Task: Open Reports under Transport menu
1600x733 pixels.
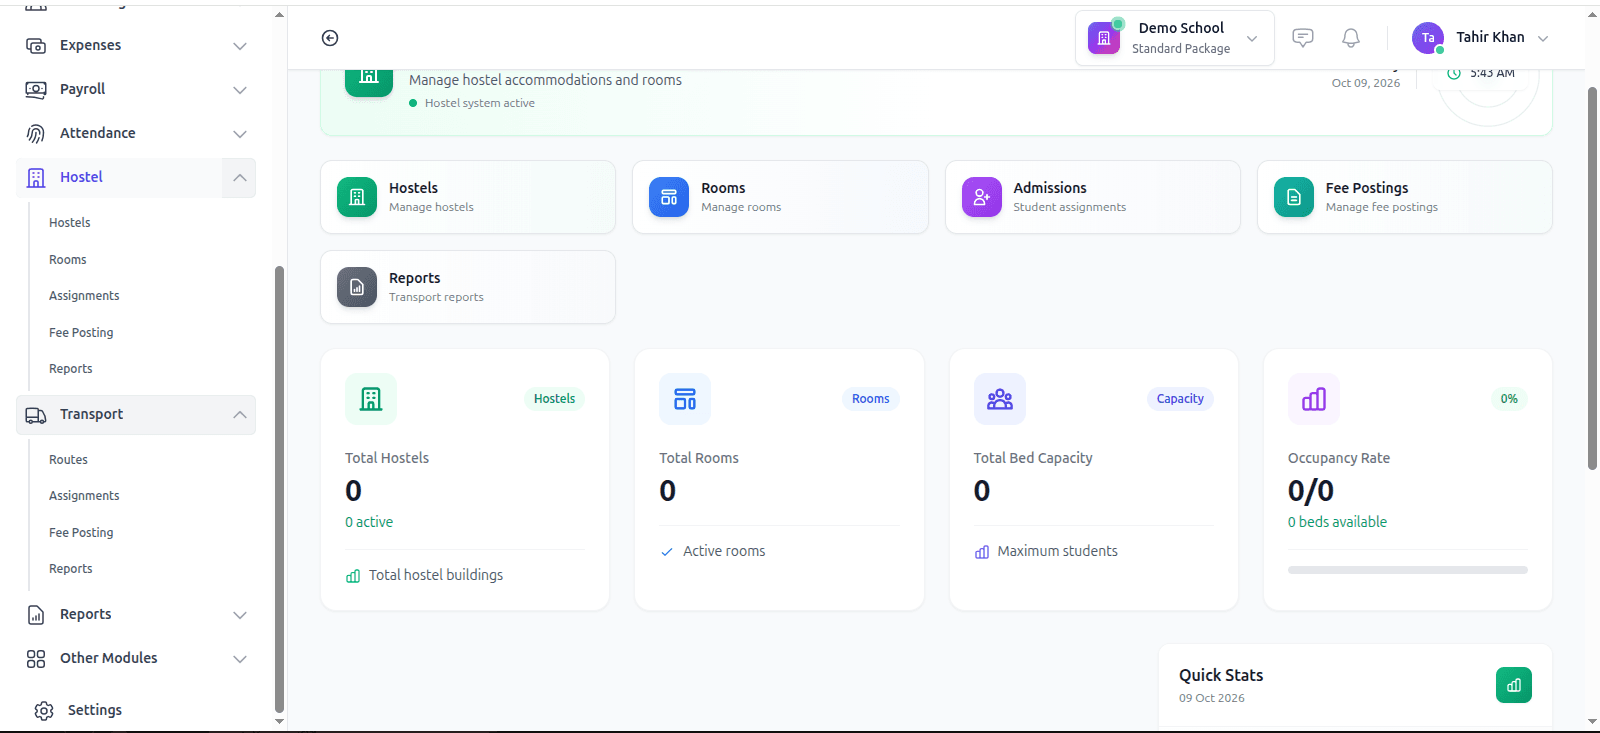Action: point(71,569)
